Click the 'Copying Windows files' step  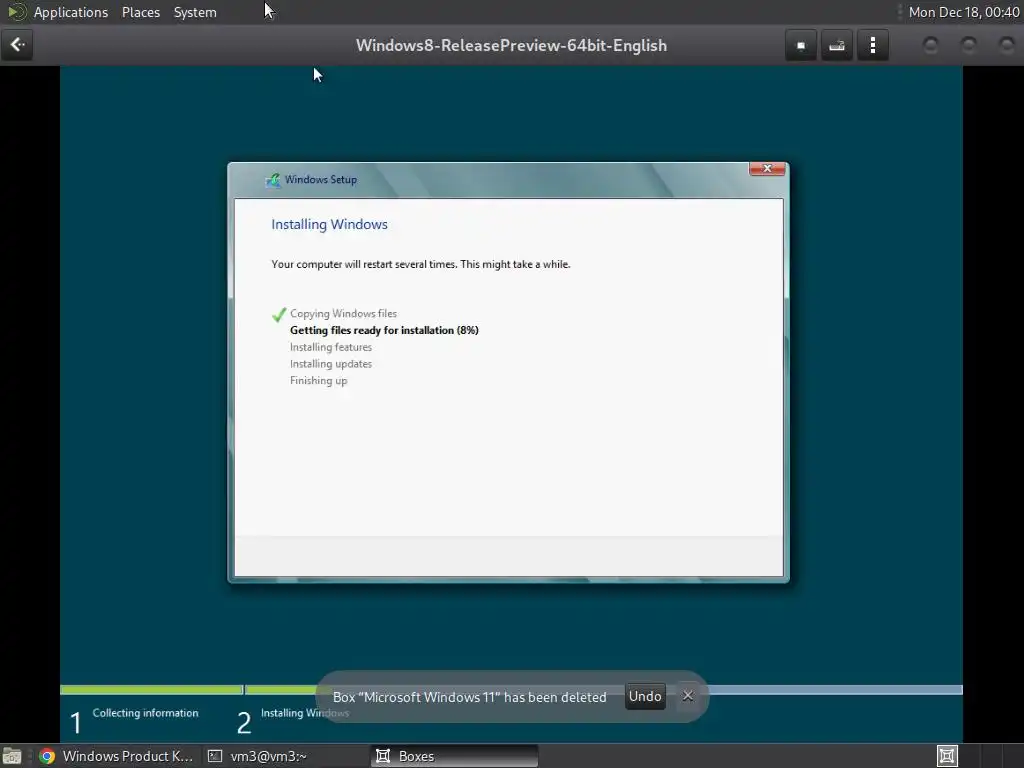tap(344, 313)
